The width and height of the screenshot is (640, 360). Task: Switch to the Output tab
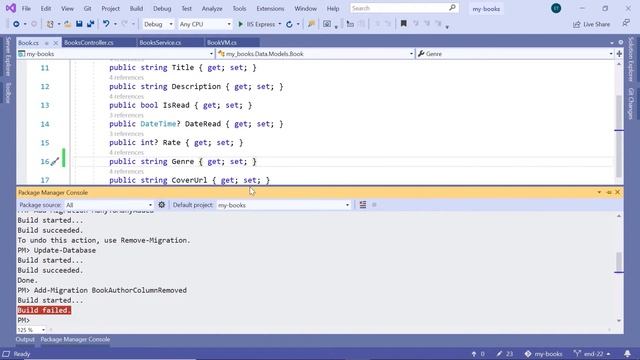pos(25,339)
